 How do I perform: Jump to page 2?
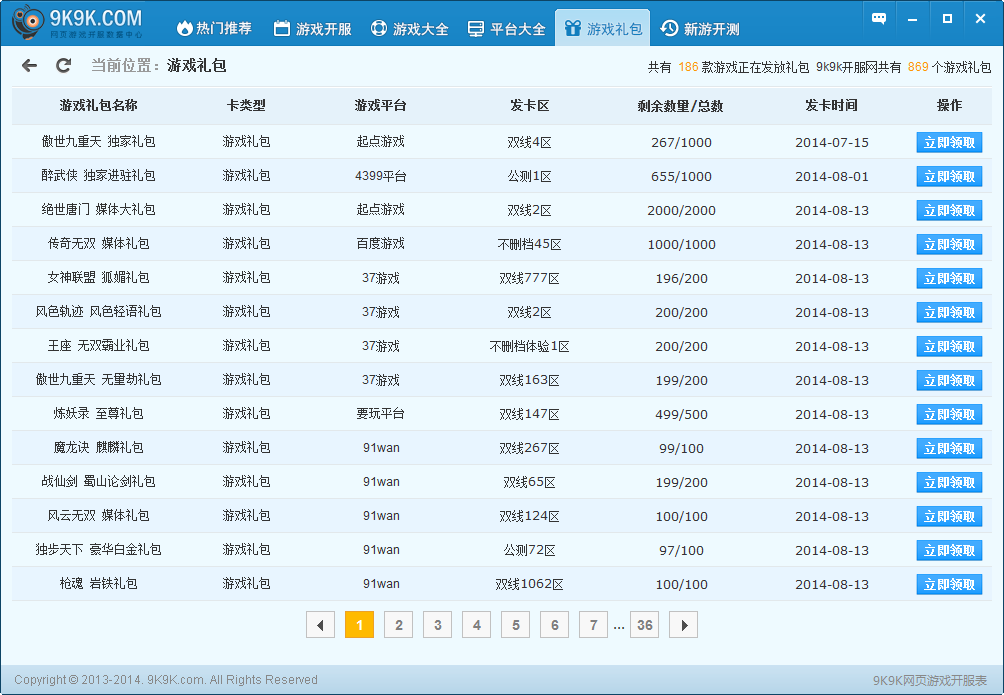398,625
